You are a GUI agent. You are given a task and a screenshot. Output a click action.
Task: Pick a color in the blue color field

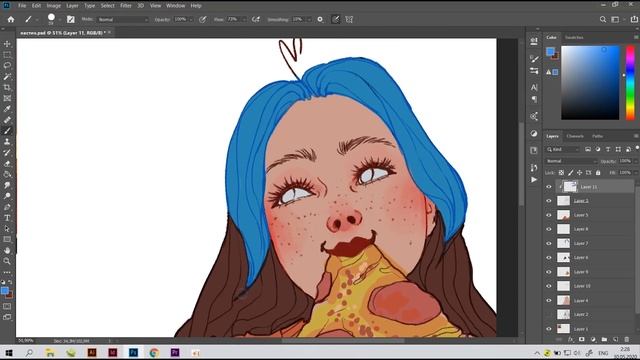coord(590,83)
